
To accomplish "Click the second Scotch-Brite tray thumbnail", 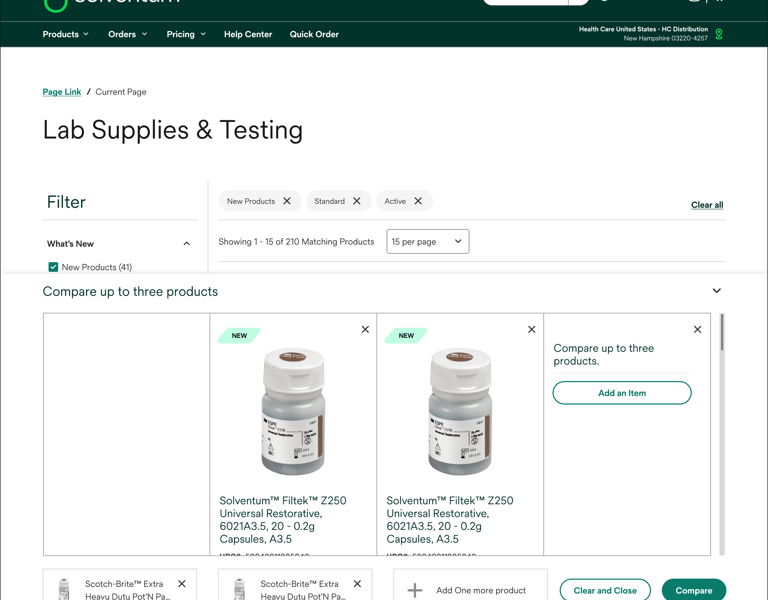I will (x=240, y=589).
